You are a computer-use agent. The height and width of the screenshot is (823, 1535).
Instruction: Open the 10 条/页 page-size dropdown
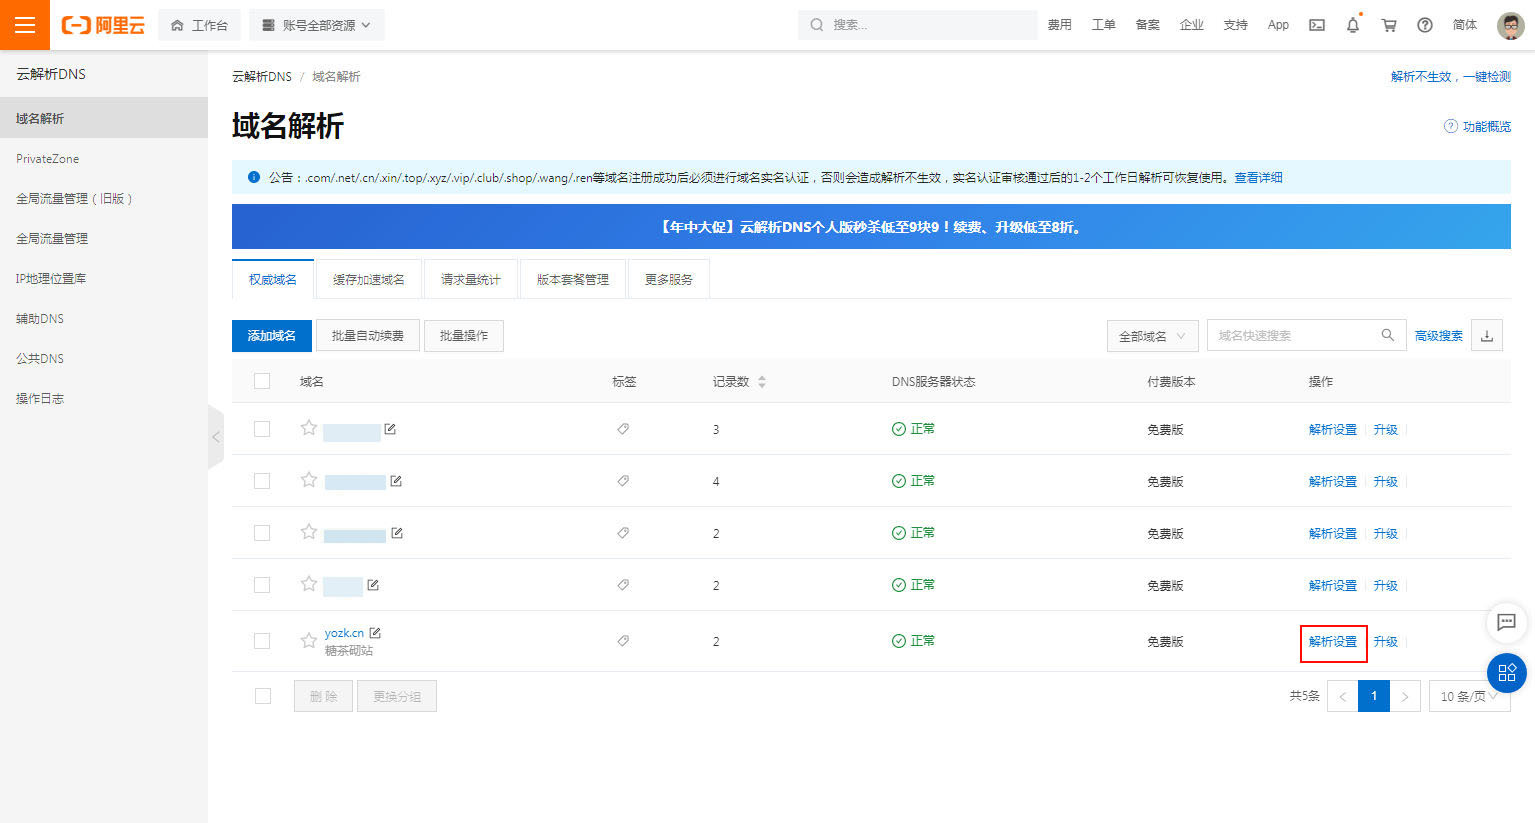[x=1468, y=696]
